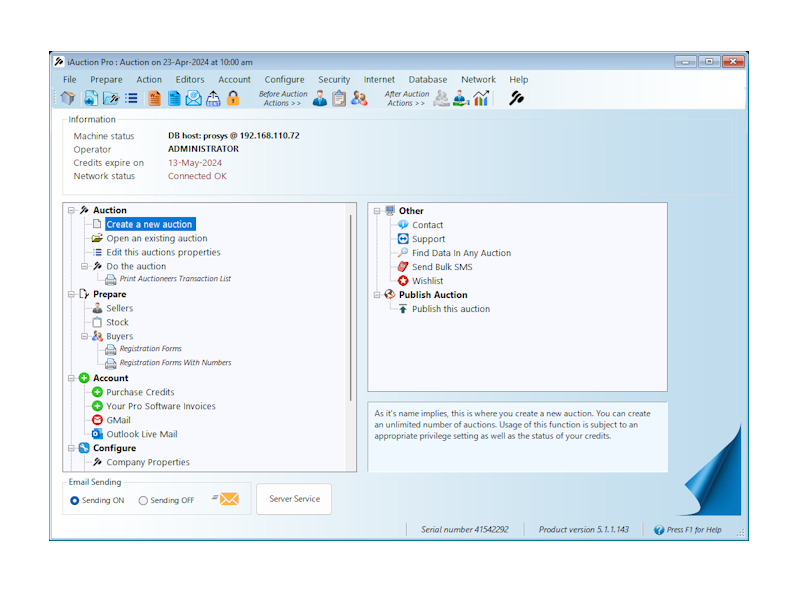Click the black gavel toolbar icon
Viewport: 798px width, 592px height.
pos(516,98)
